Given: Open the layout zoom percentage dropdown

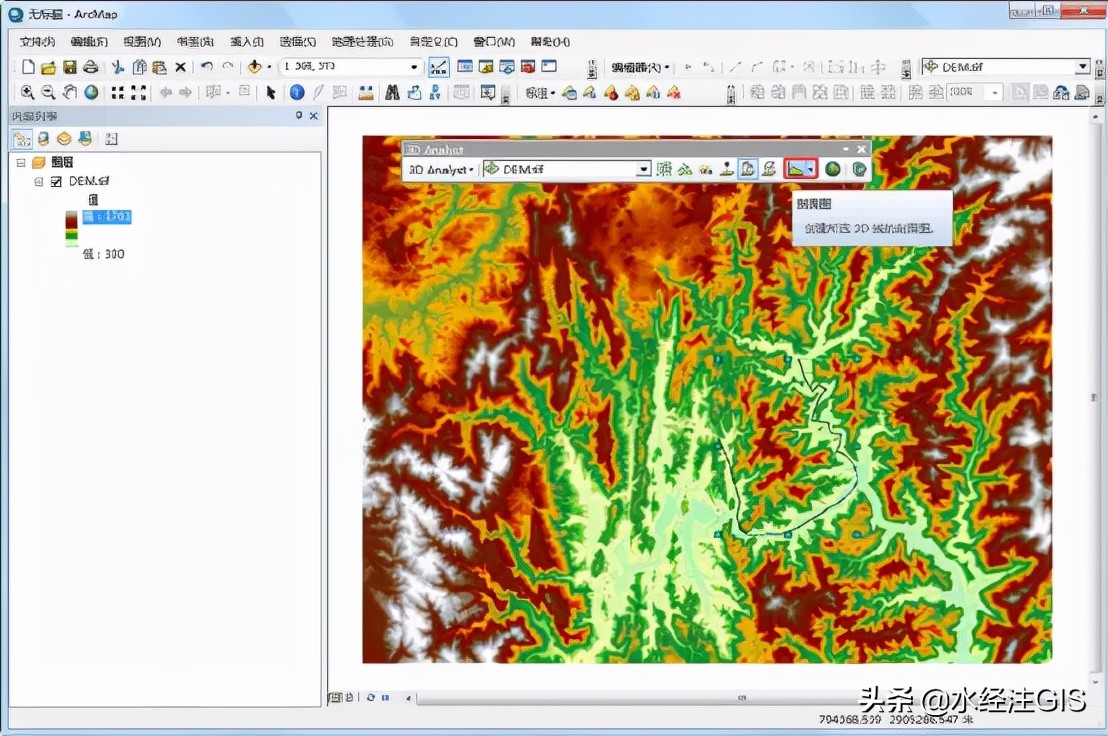Looking at the screenshot, I should (995, 93).
